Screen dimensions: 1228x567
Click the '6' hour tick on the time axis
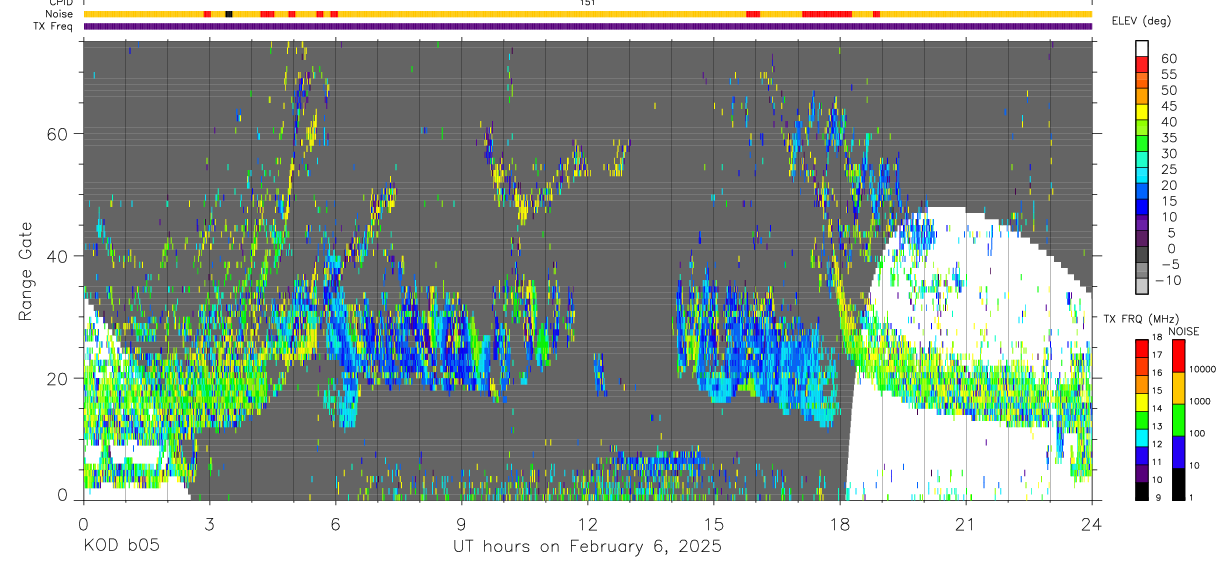click(x=335, y=524)
